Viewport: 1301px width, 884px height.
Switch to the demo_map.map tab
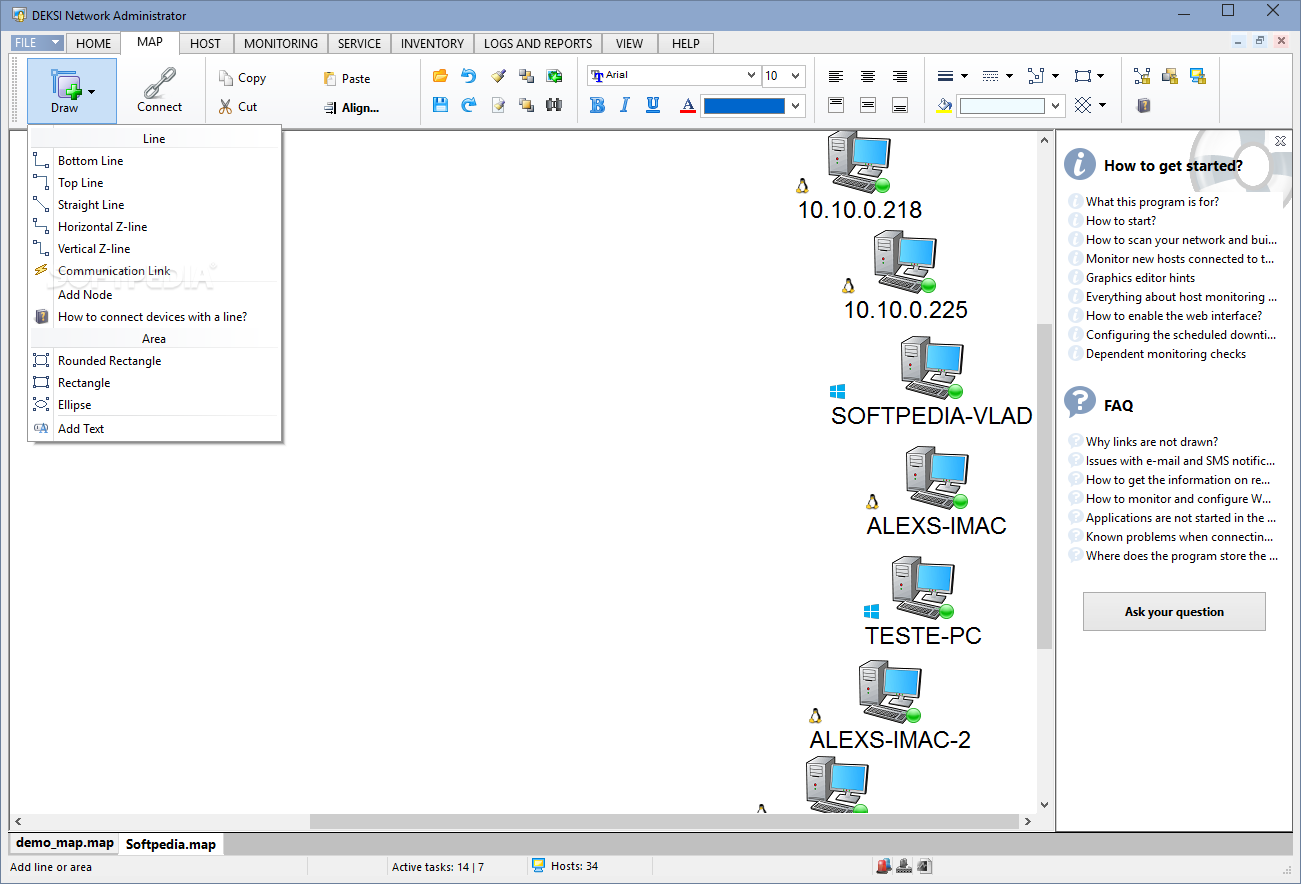pos(64,843)
